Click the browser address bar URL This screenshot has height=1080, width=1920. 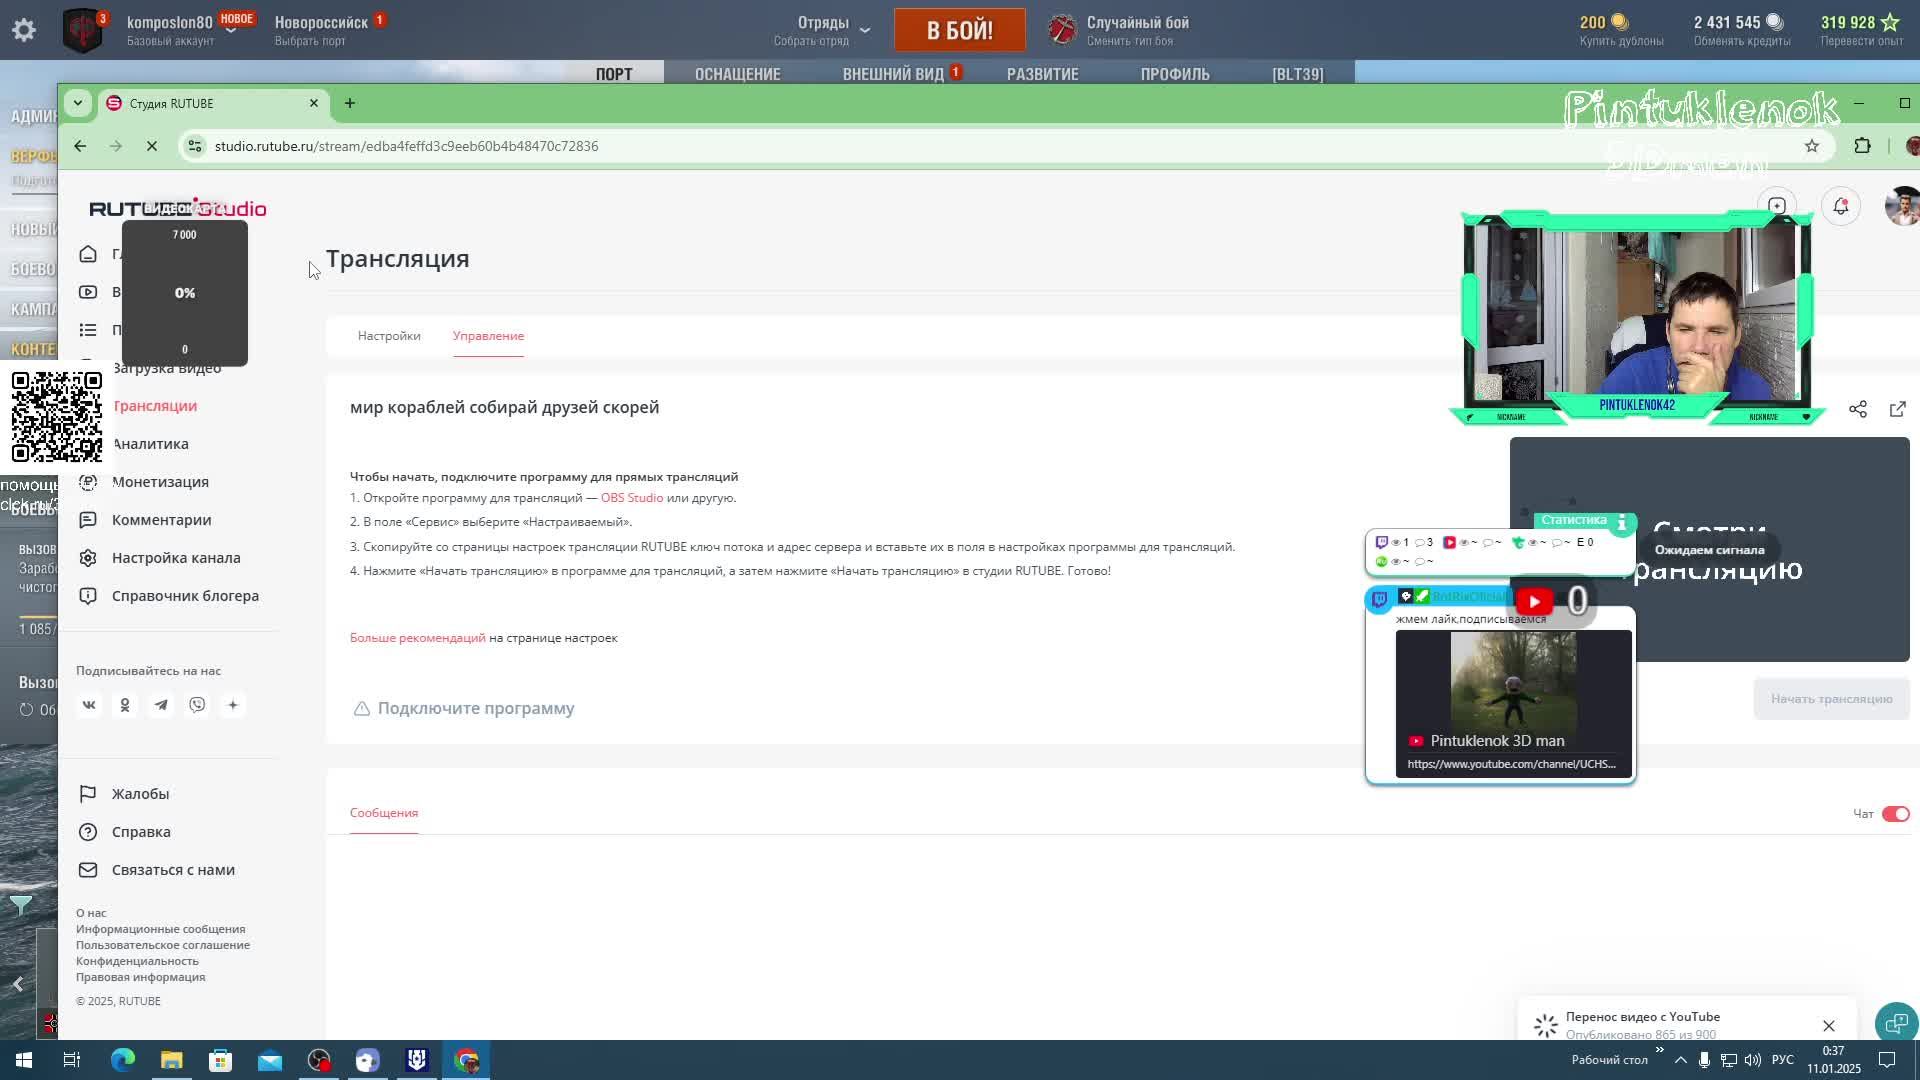pyautogui.click(x=406, y=146)
